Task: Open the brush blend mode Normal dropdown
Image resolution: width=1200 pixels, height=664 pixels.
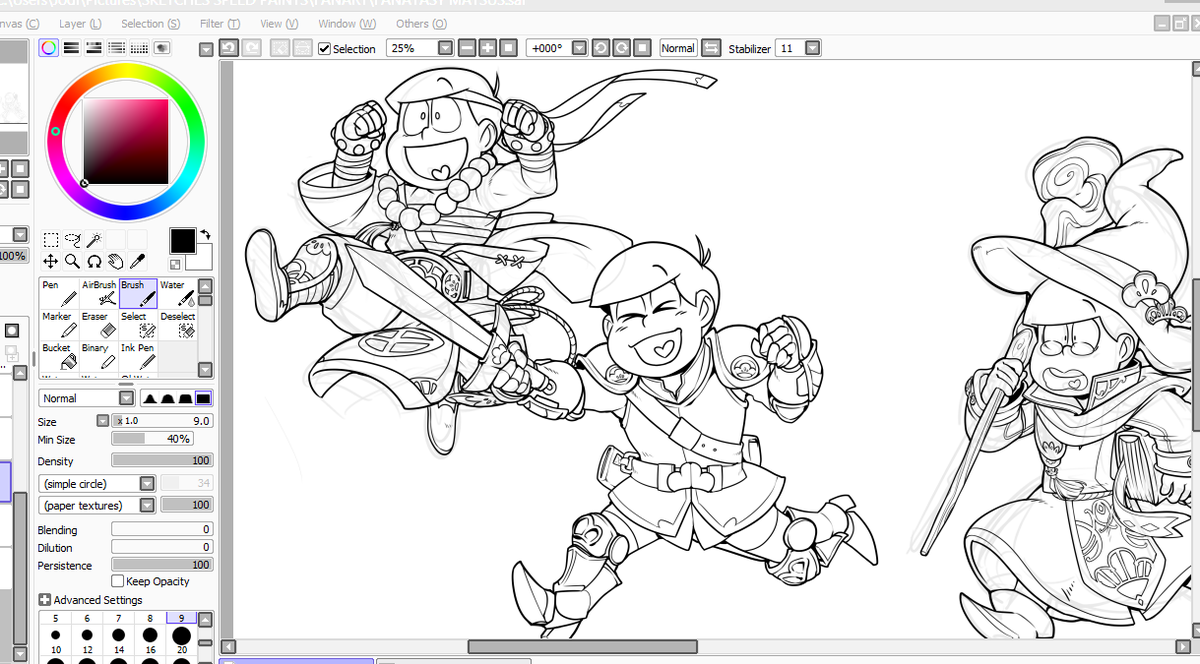Action: (x=127, y=398)
